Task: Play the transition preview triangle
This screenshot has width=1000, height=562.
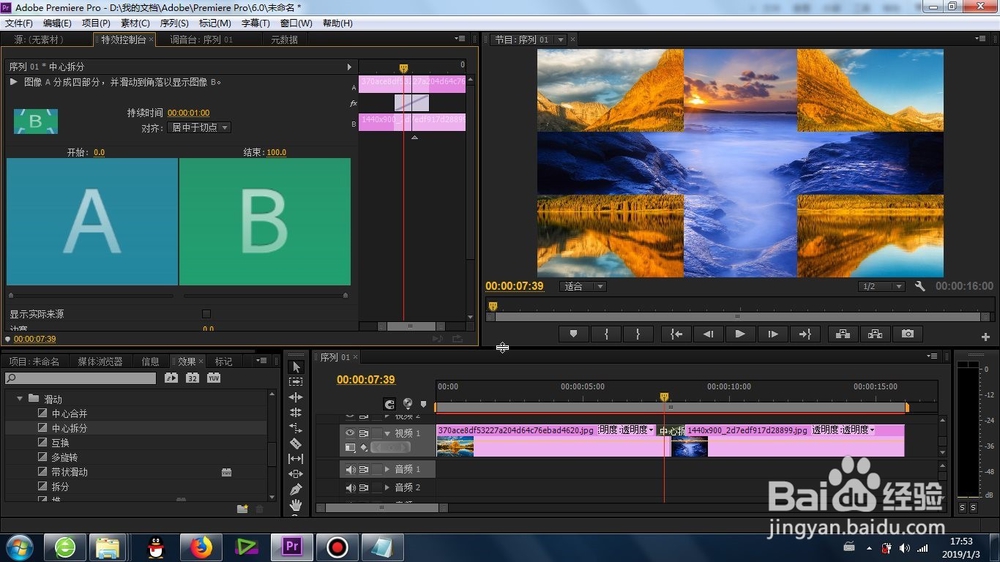Action: tap(13, 82)
